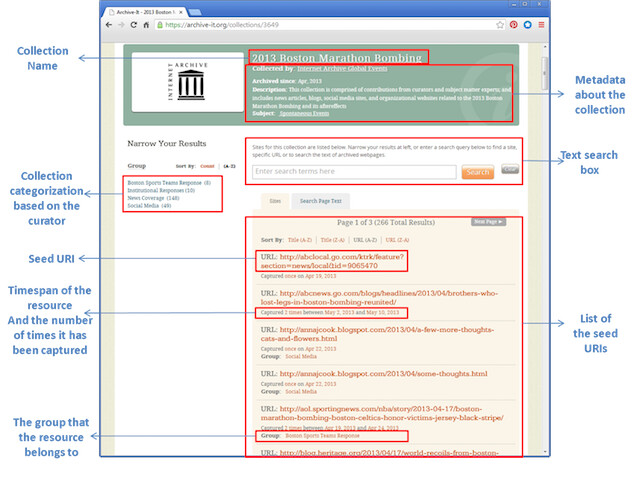The height and width of the screenshot is (480, 637).
Task: Go to browser home icon
Action: [x=146, y=25]
